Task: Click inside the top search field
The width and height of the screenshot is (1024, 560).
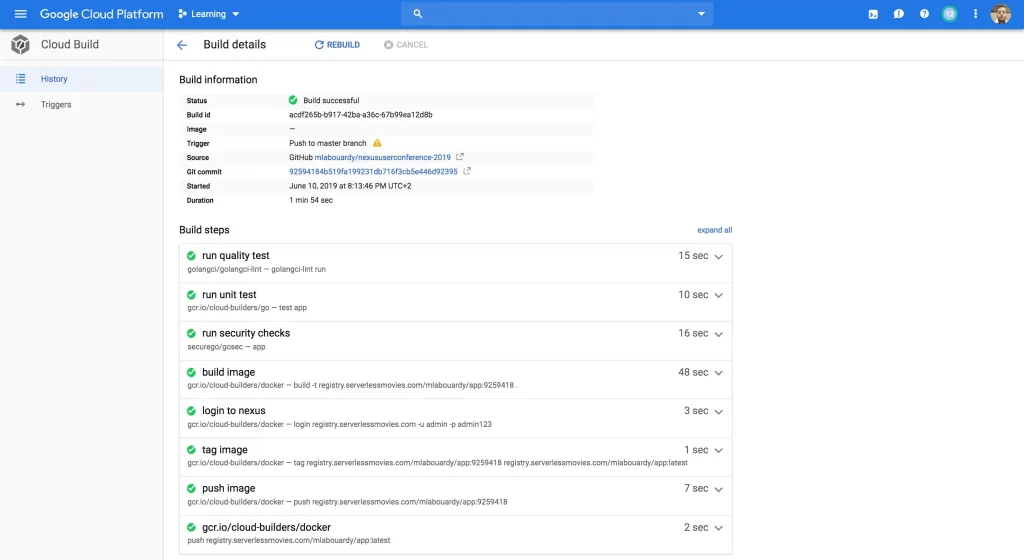Action: pos(557,14)
